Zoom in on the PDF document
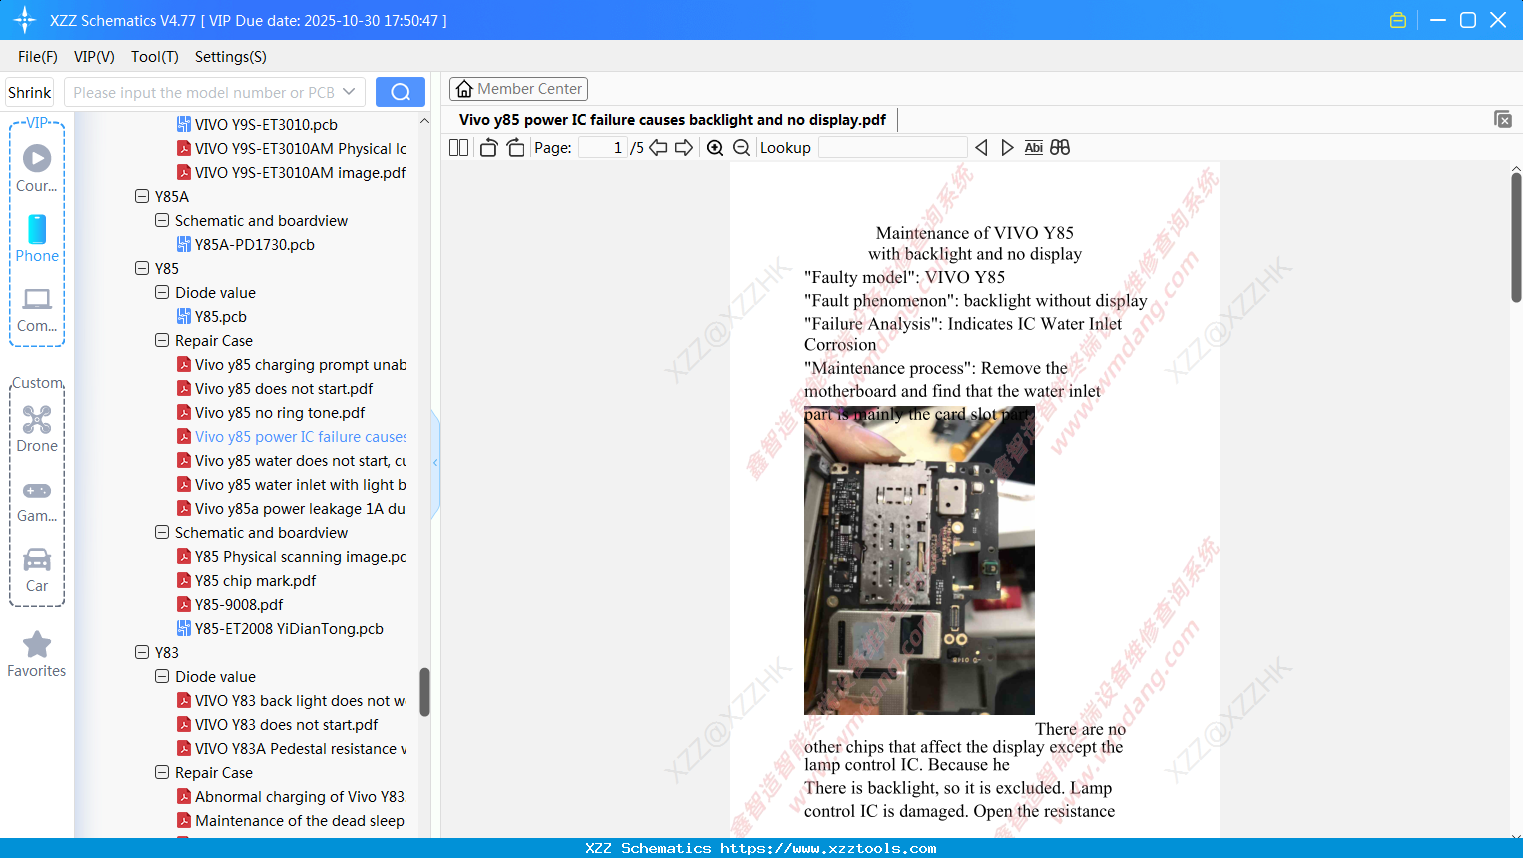1523x858 pixels. tap(715, 147)
